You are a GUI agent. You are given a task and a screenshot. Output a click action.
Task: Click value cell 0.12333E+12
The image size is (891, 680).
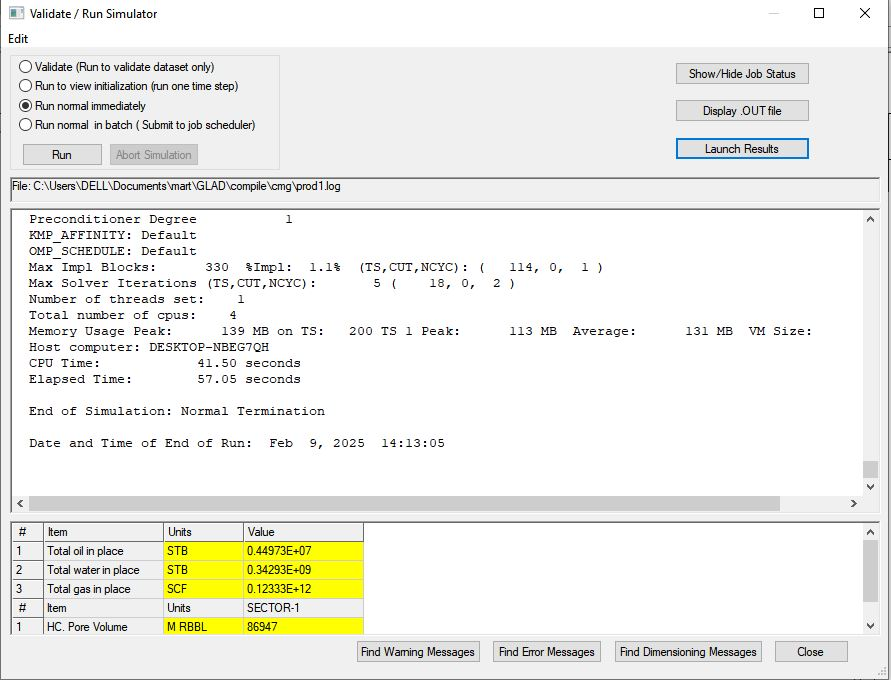pos(303,589)
